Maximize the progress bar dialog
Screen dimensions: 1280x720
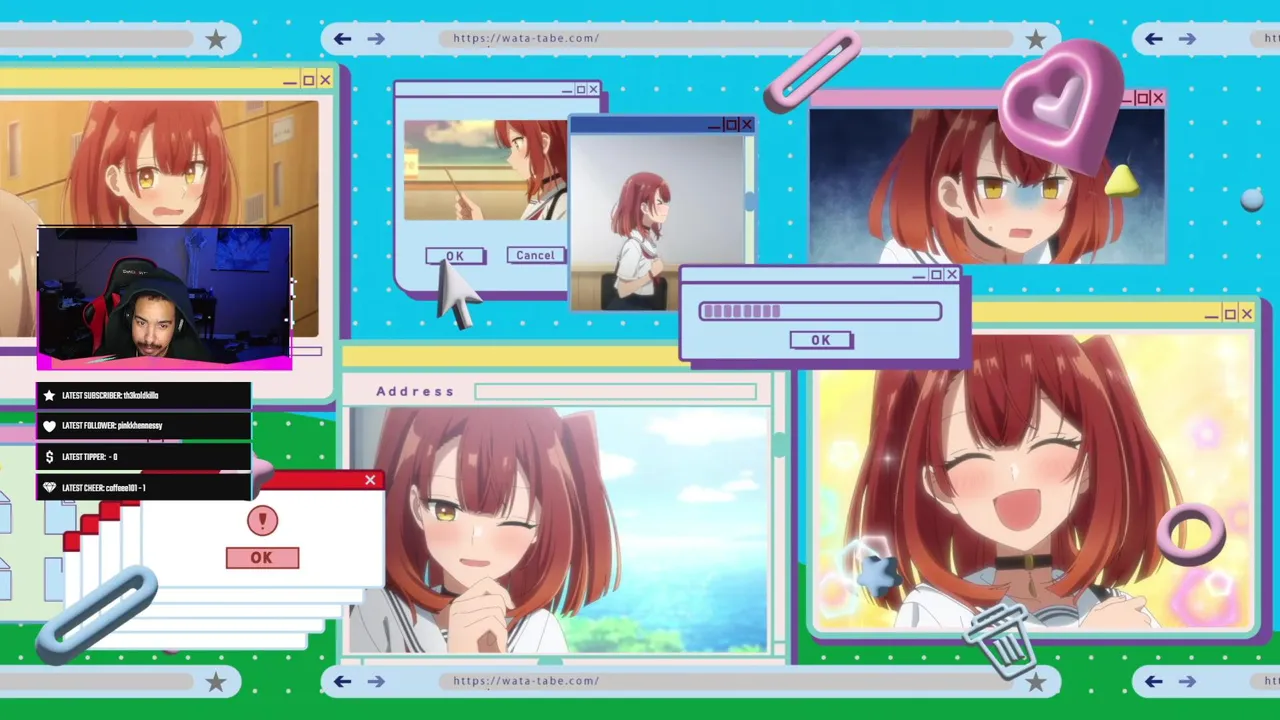935,274
